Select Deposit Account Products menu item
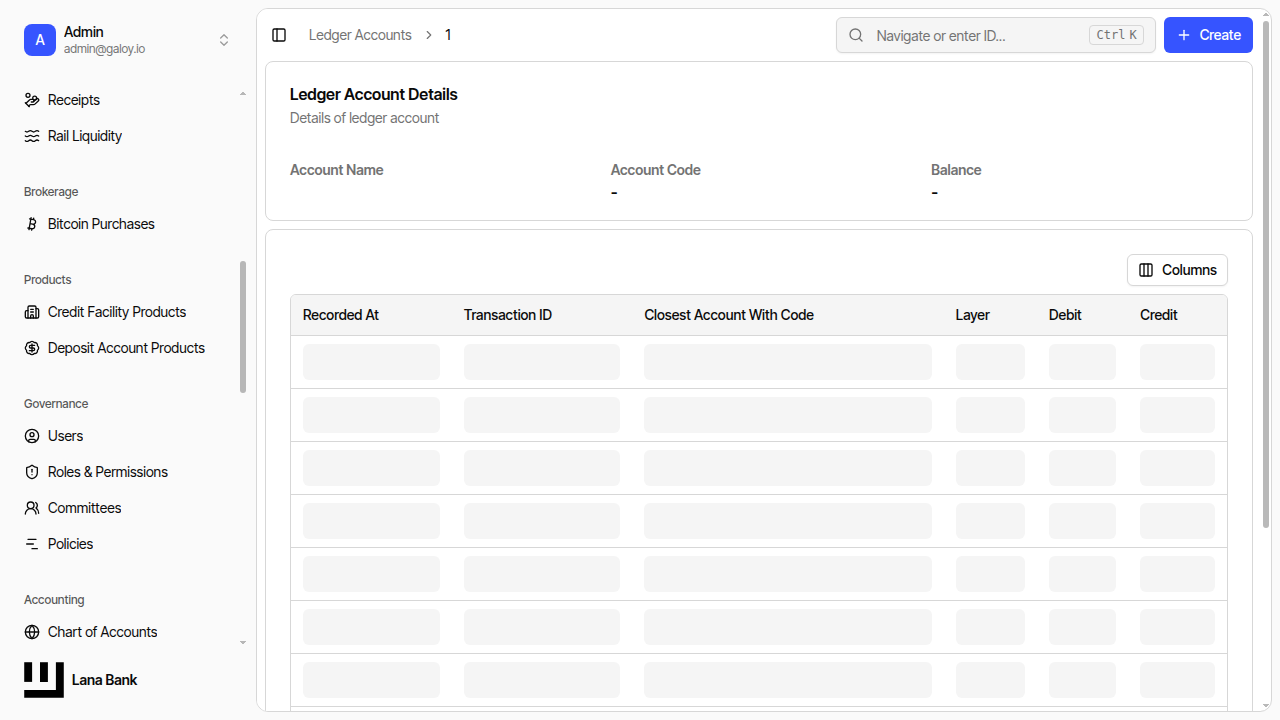The width and height of the screenshot is (1280, 720). pyautogui.click(x=128, y=348)
